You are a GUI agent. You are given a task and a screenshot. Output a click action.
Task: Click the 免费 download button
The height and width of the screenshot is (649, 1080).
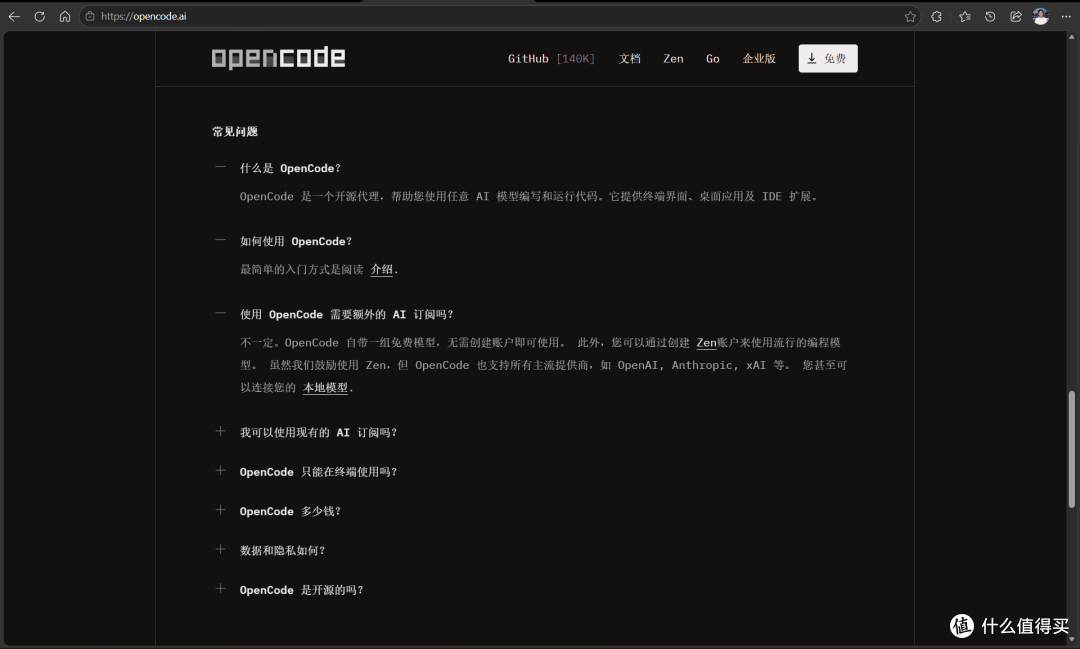pyautogui.click(x=828, y=59)
